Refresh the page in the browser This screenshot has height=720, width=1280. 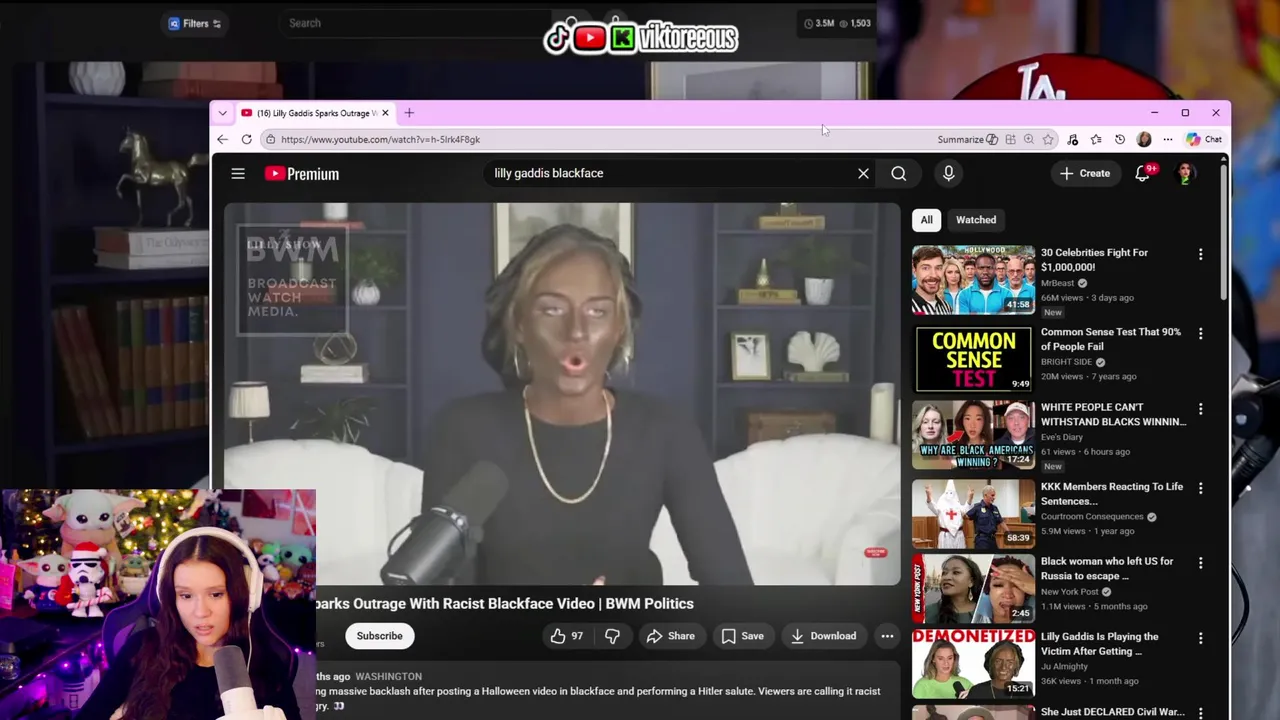246,140
